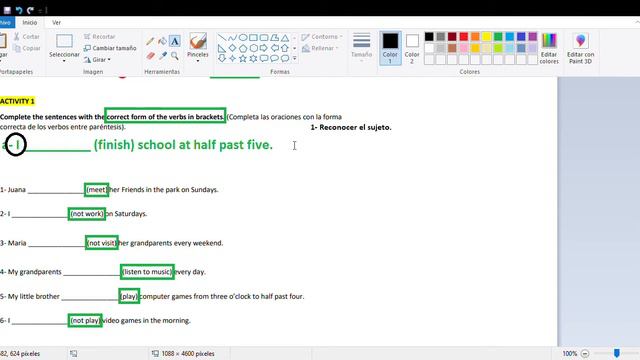Click the sentence starting '4- My grandparents'
Viewport: 640px width, 360px height.
[103, 272]
